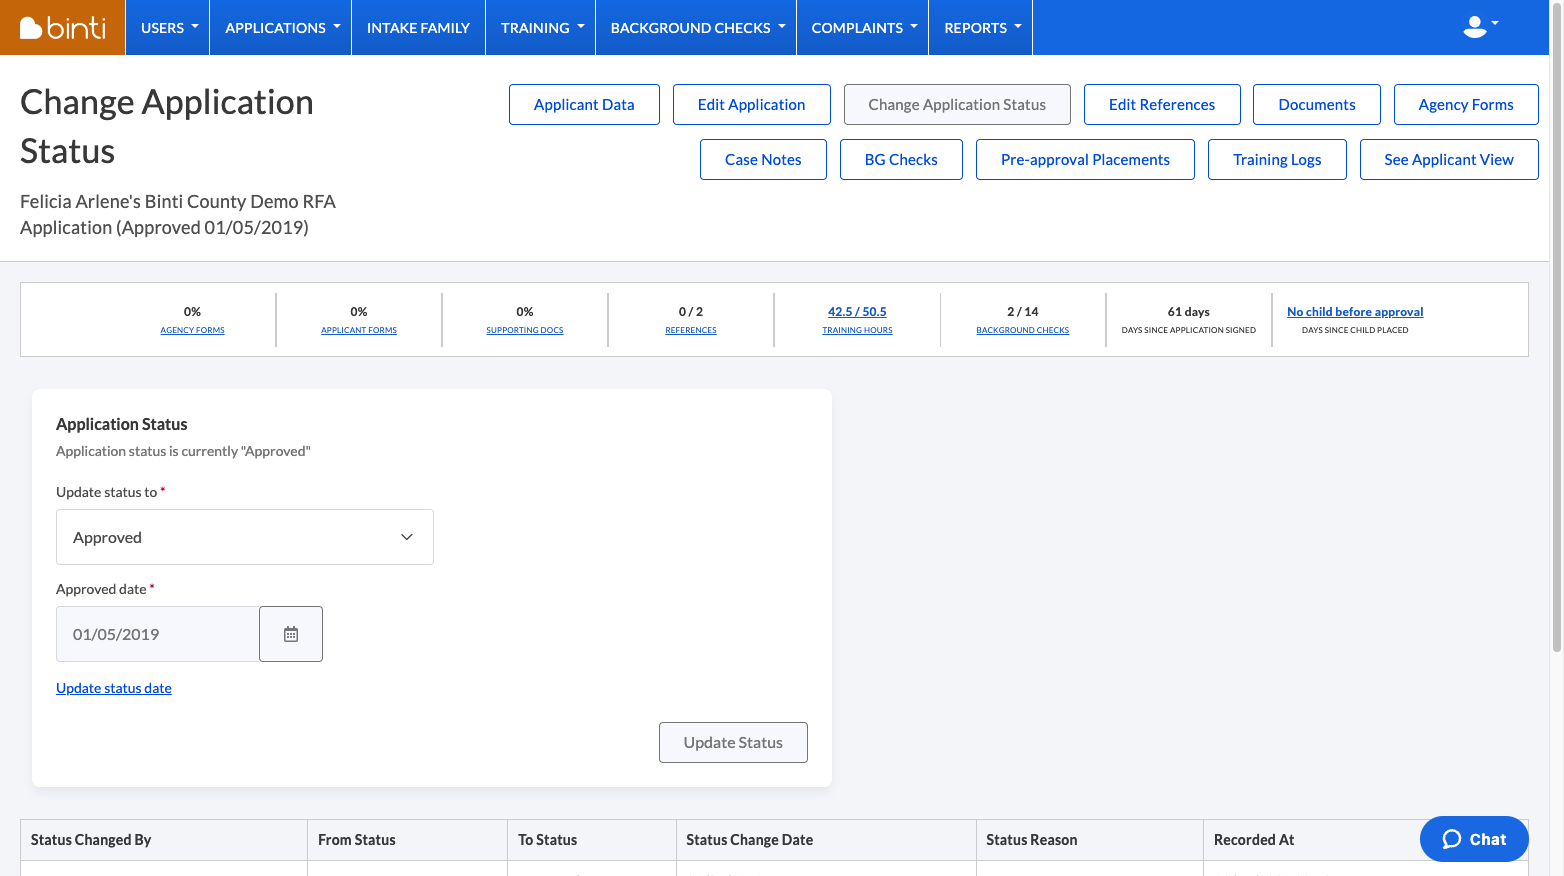The width and height of the screenshot is (1564, 876).
Task: Click the Update status date link
Action: pyautogui.click(x=114, y=688)
